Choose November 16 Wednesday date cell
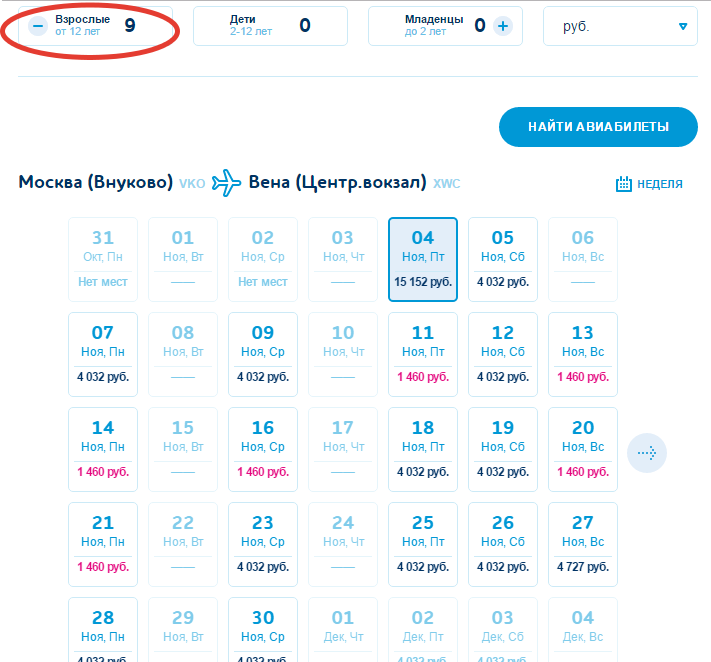Screen dimensions: 711x662 tap(263, 448)
